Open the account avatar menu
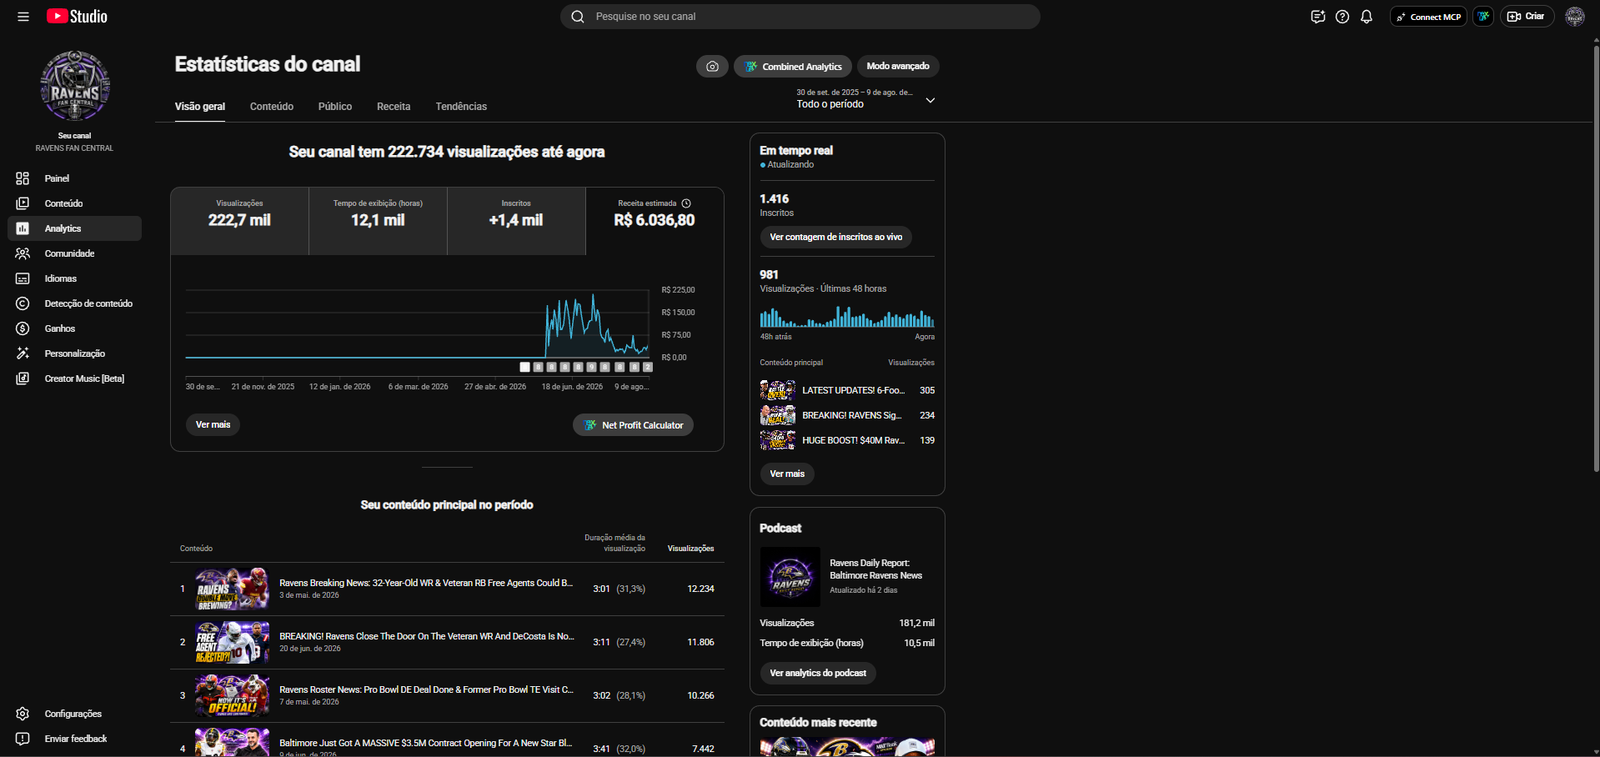1600x757 pixels. (1575, 17)
